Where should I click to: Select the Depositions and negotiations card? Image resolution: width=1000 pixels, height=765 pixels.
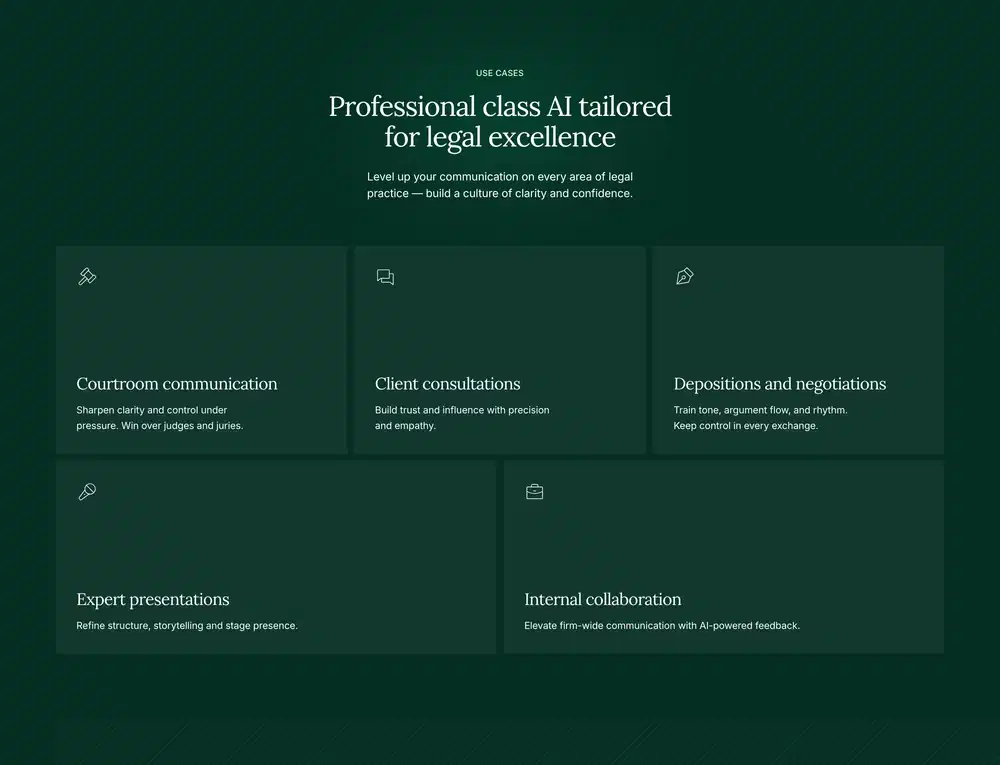(x=797, y=349)
